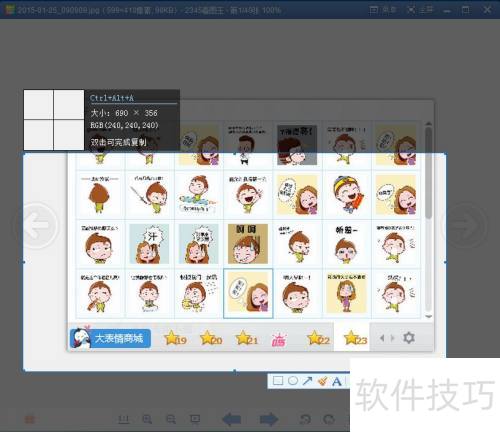500x432 pixels.
Task: Rotate image counterclockwise
Action: (x=305, y=419)
